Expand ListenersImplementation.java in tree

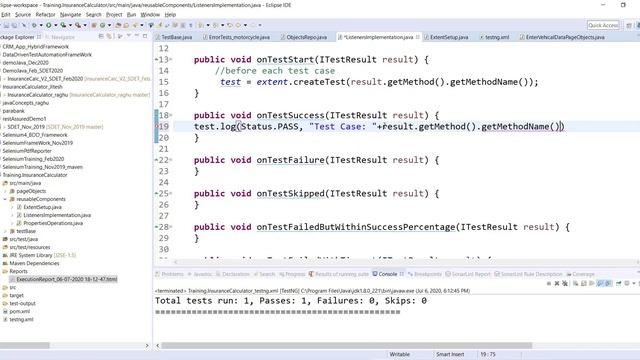coord(12,215)
